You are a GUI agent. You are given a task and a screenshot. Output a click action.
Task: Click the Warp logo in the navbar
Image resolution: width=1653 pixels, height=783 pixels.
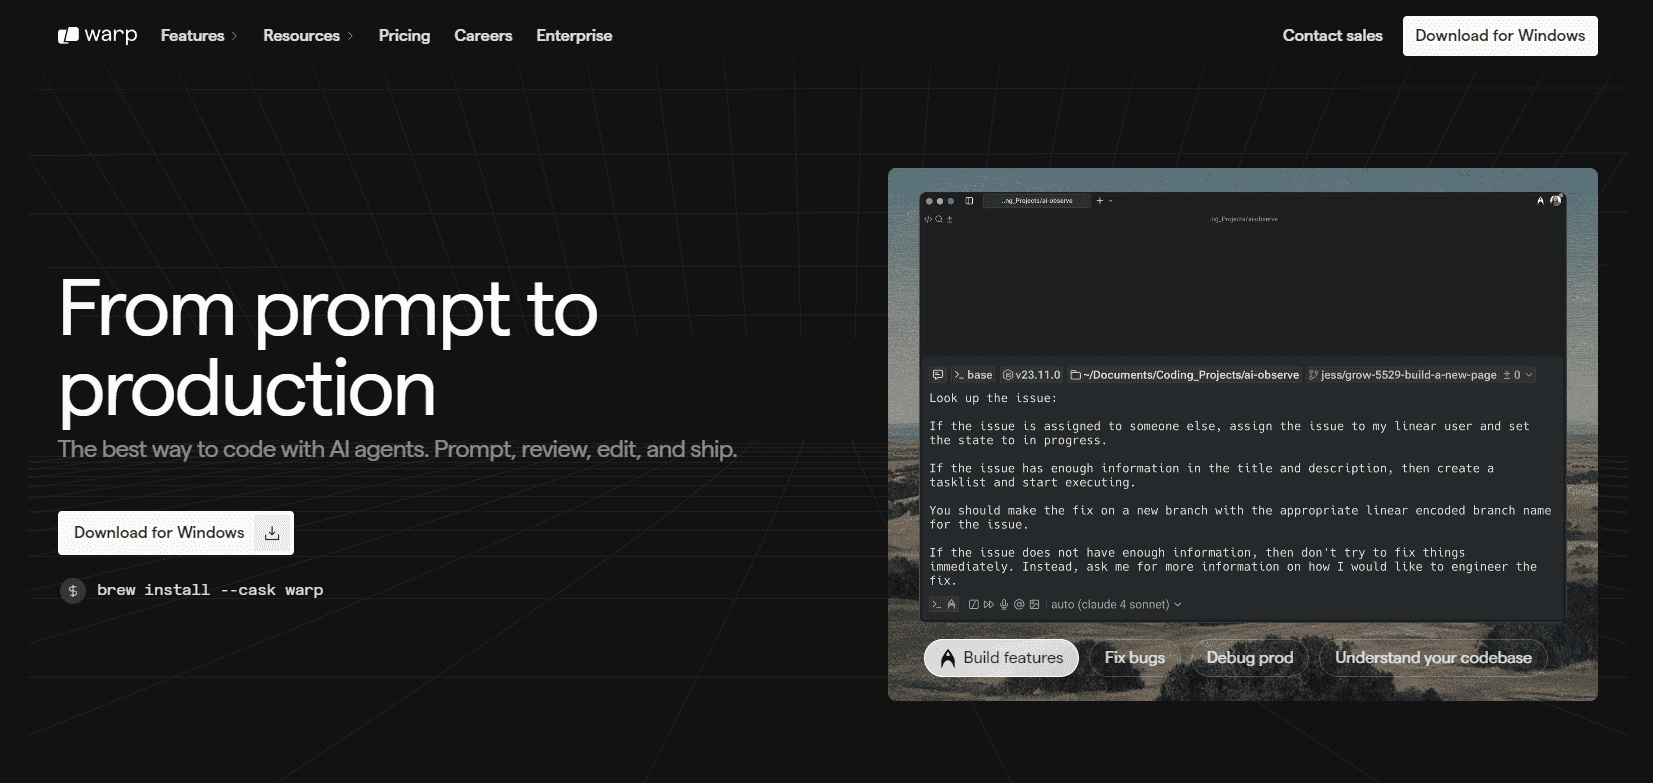tap(97, 36)
